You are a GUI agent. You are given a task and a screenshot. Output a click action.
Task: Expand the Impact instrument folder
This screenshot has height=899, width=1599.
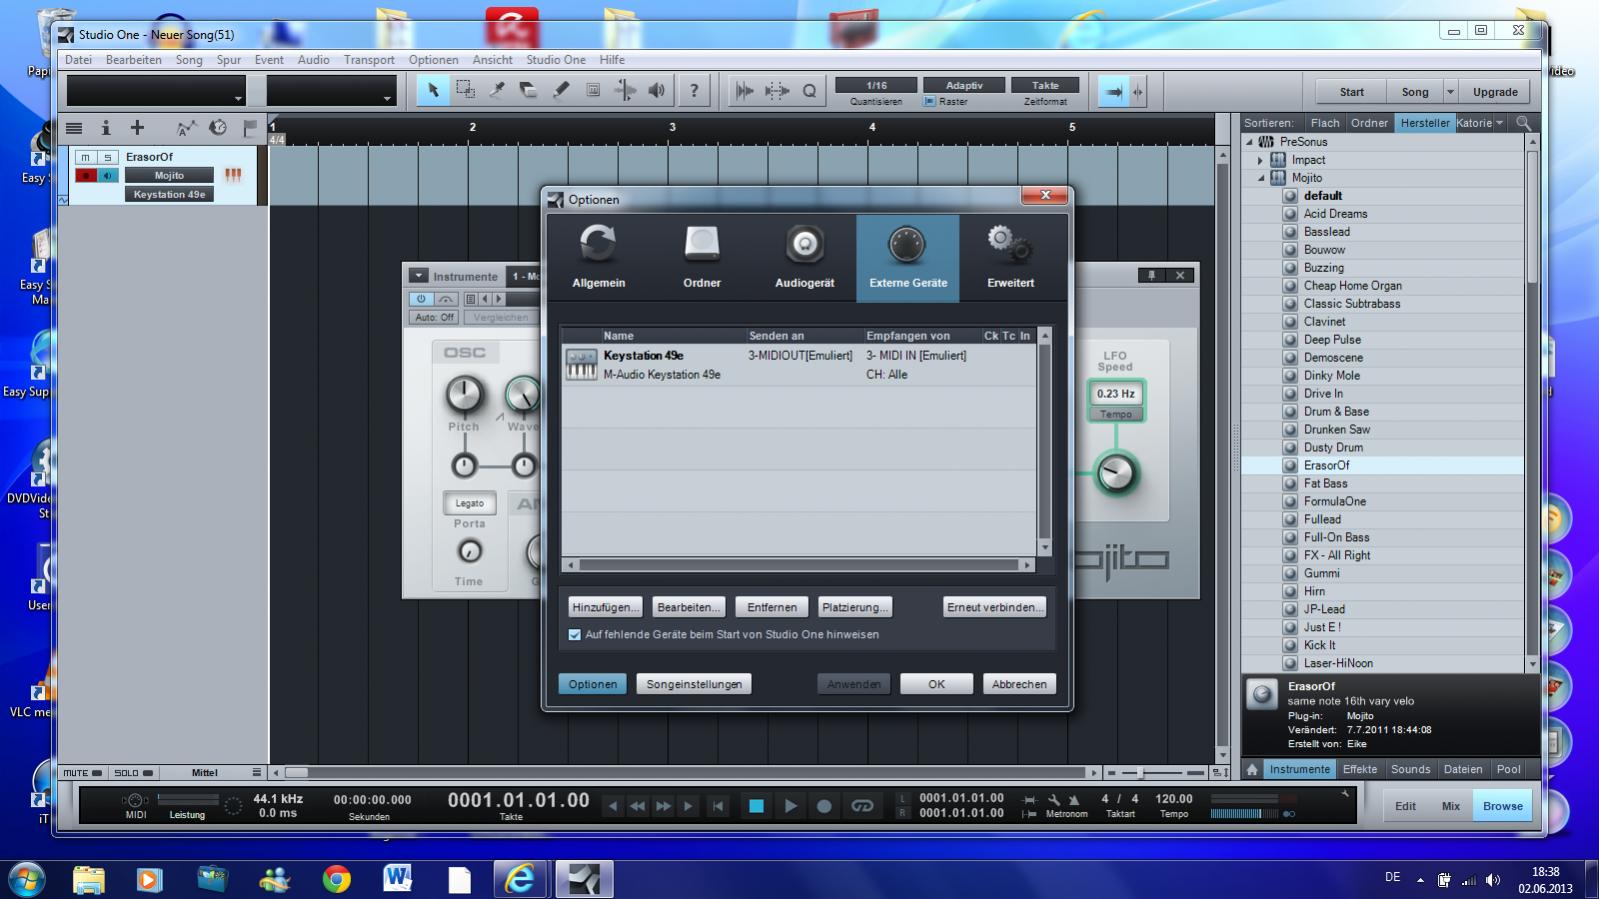1260,160
